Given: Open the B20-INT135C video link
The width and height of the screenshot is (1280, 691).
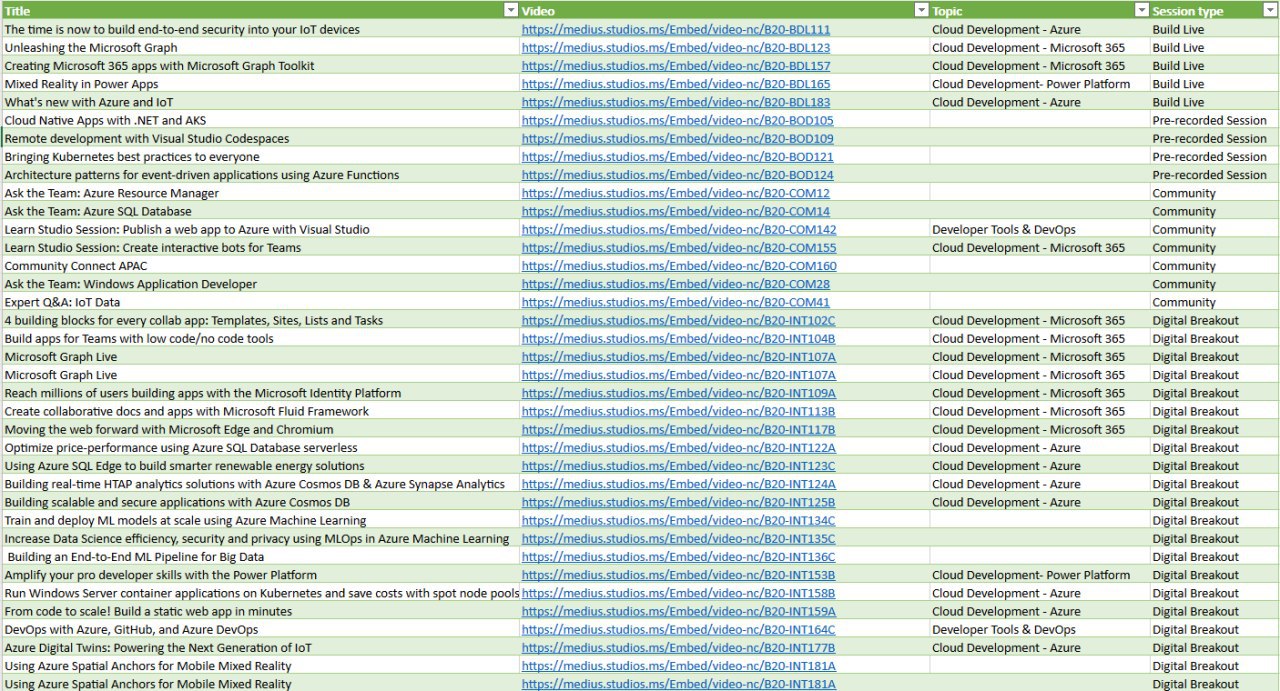Looking at the screenshot, I should pos(678,539).
